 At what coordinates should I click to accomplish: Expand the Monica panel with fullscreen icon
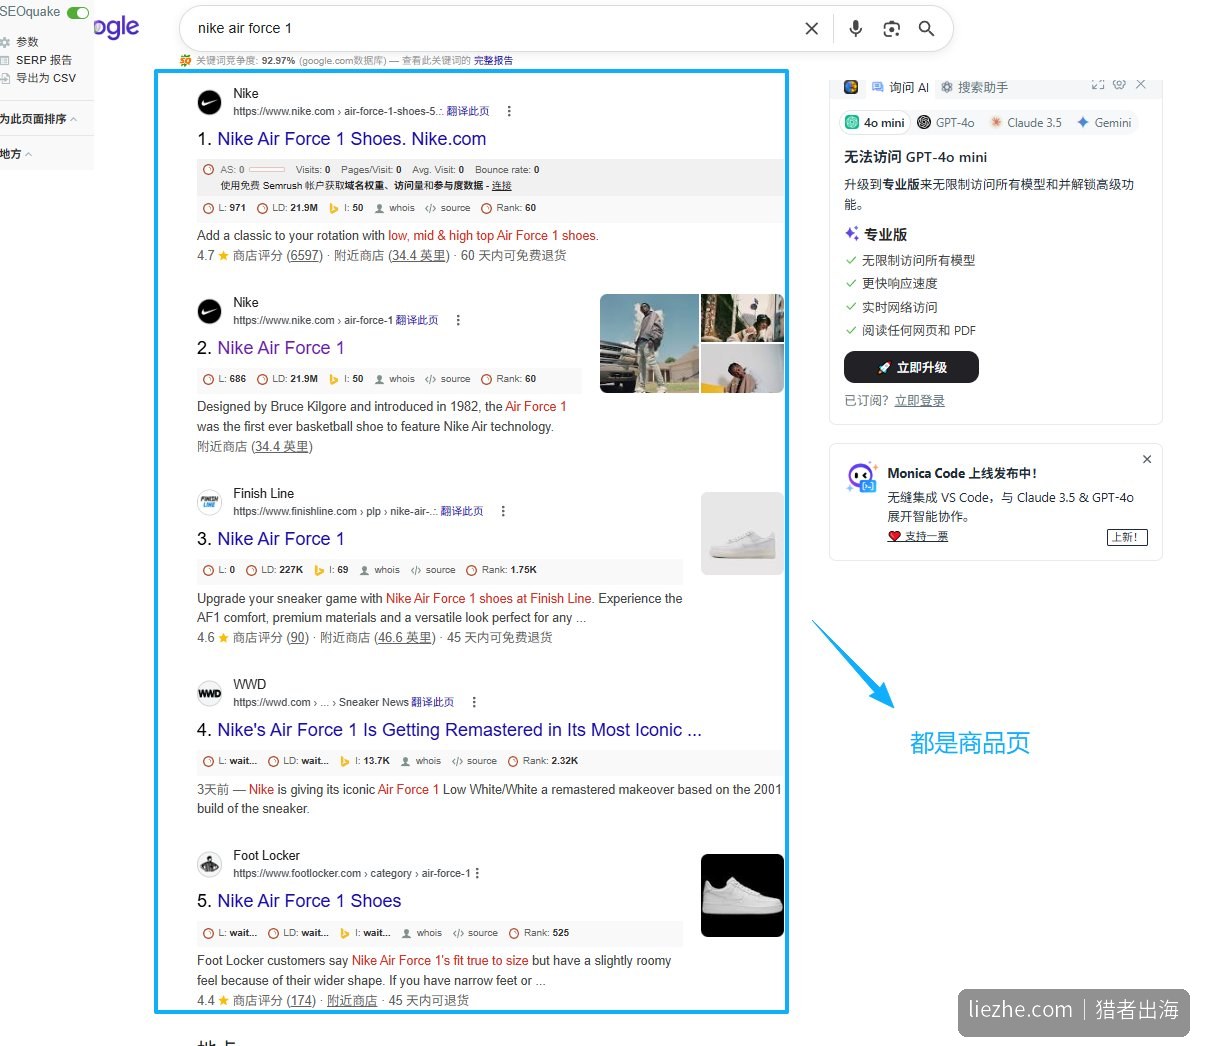click(1097, 85)
